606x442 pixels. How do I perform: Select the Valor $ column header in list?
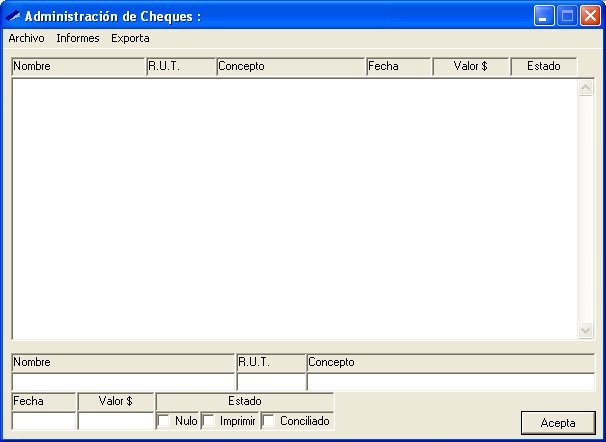(x=471, y=67)
